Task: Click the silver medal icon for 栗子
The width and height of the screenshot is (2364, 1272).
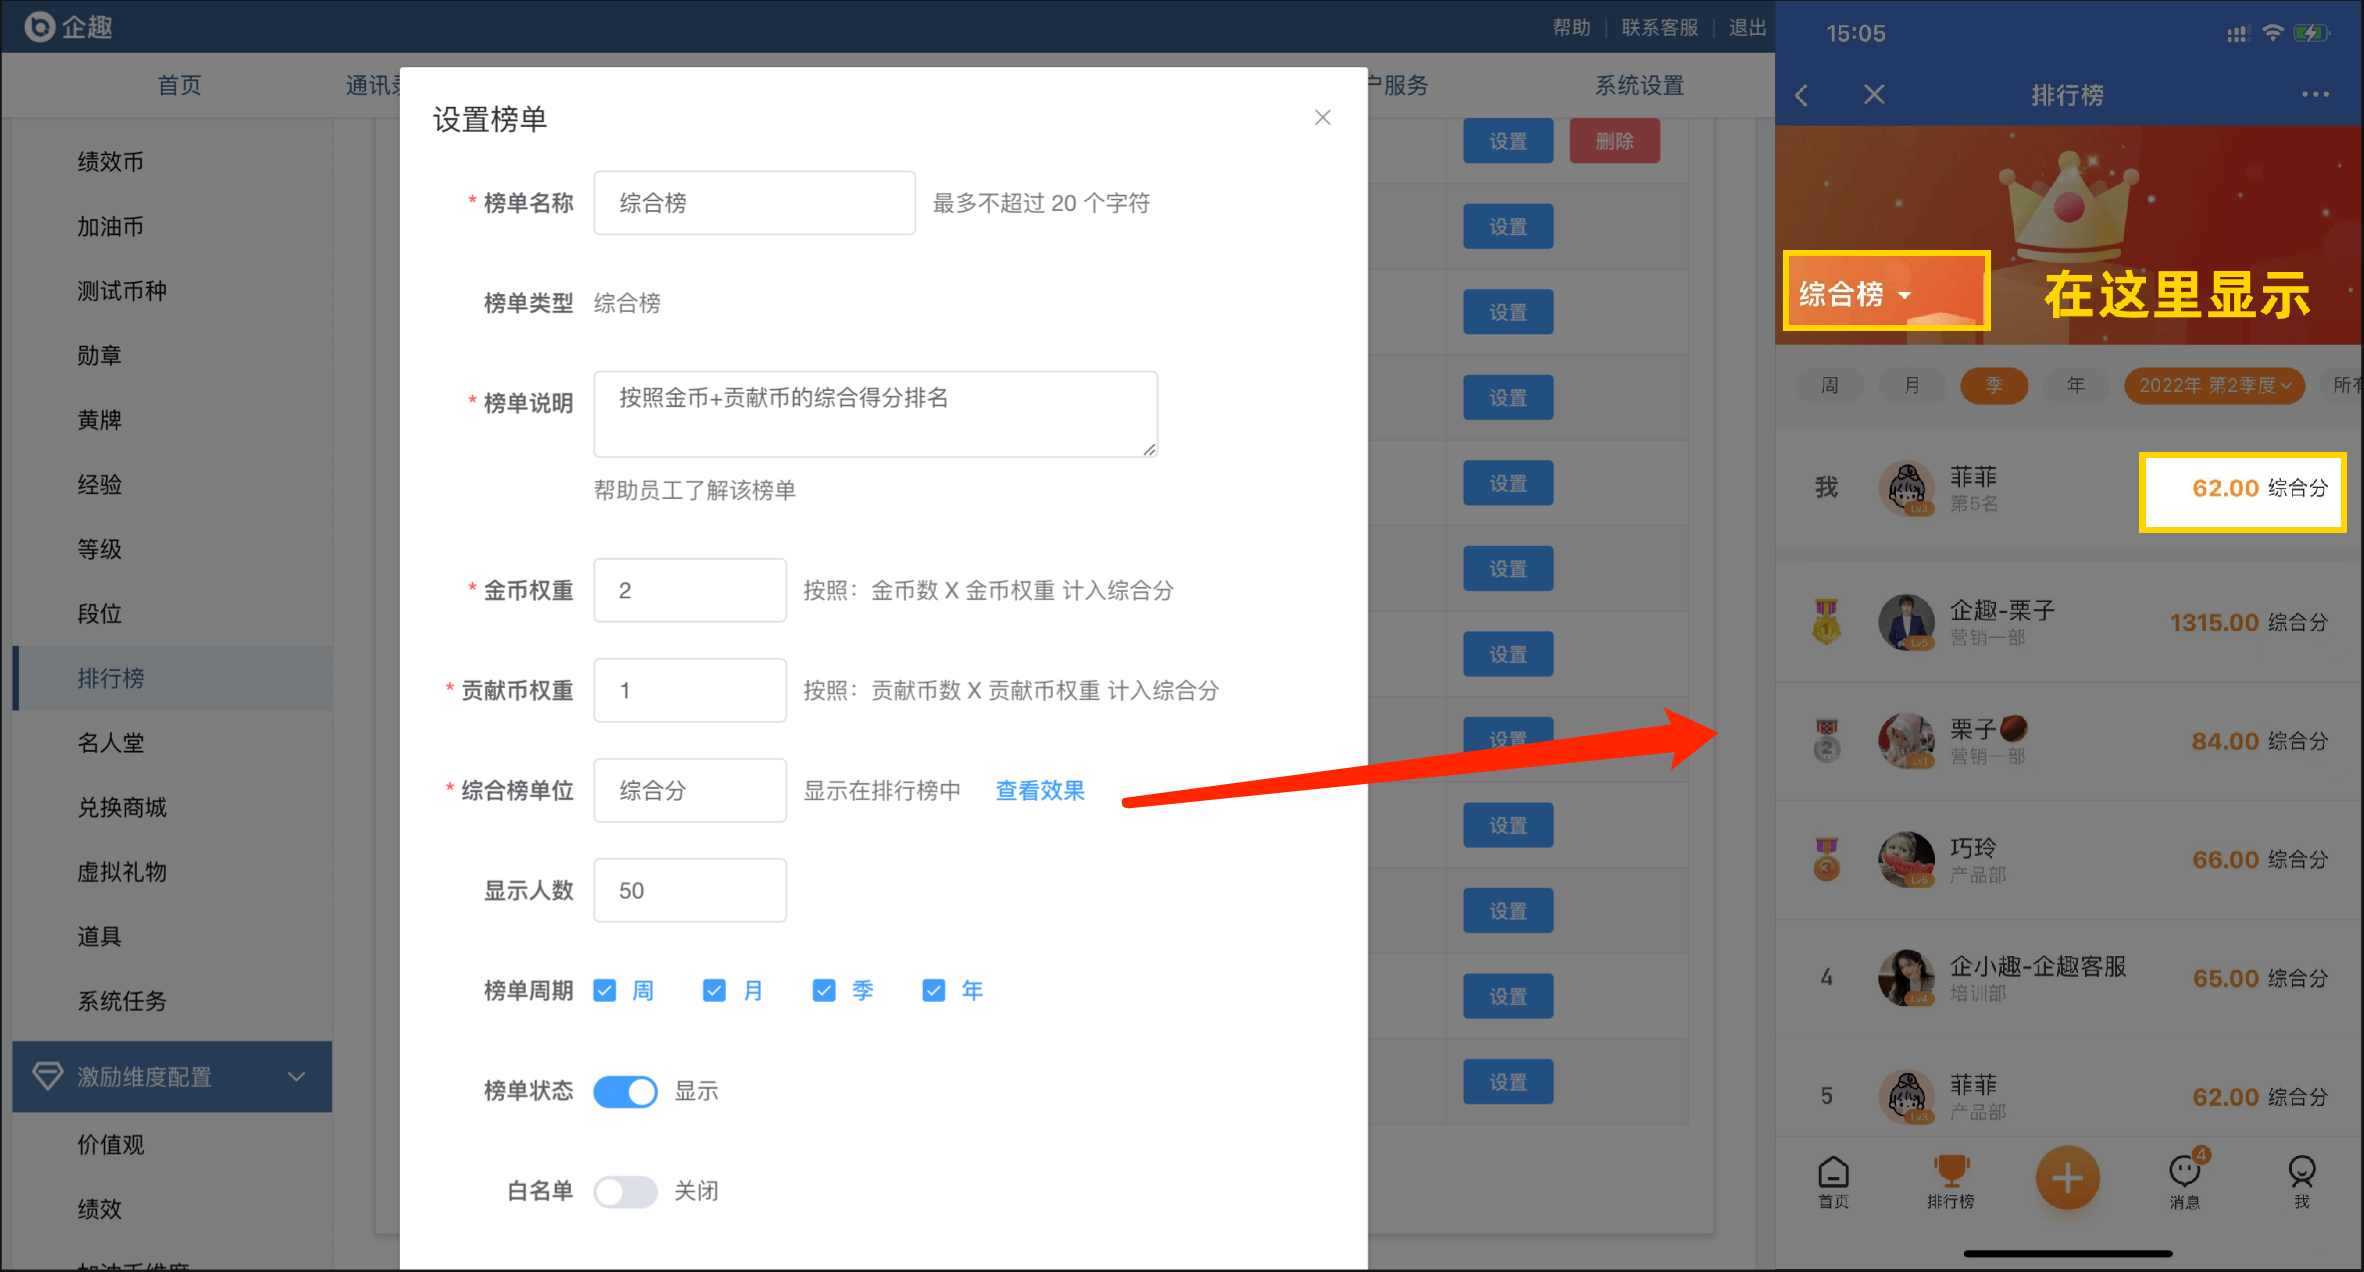Action: (x=1826, y=740)
